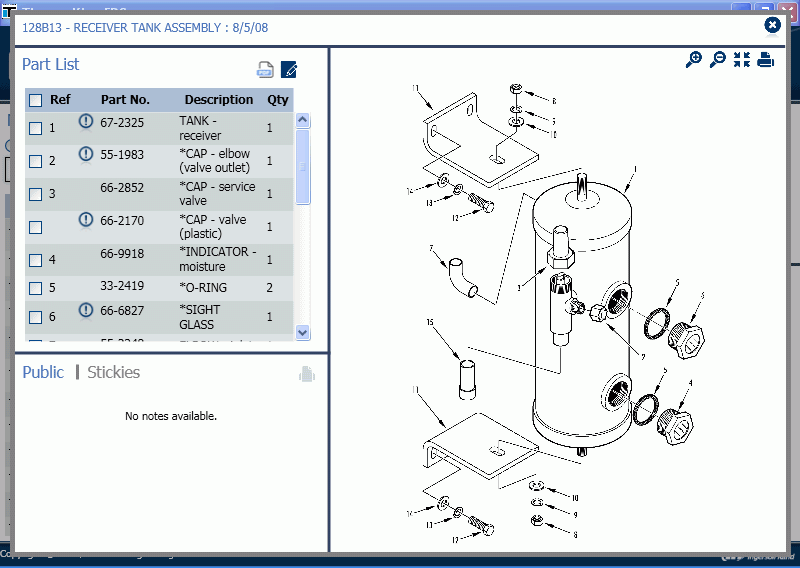The height and width of the screenshot is (568, 800).
Task: Fit the diagram to the window
Action: coord(741,60)
